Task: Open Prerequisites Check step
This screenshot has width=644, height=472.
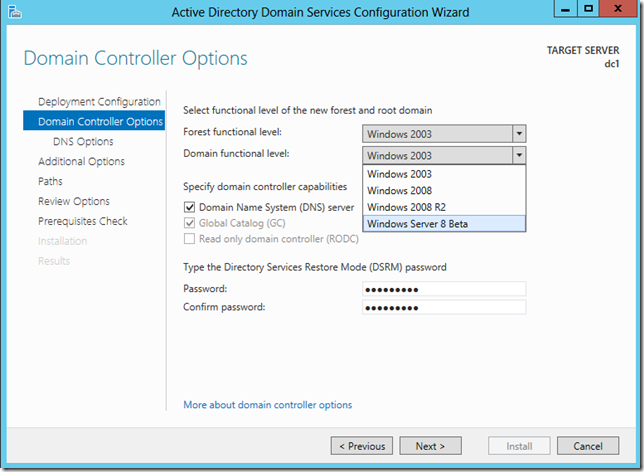Action: (x=83, y=221)
